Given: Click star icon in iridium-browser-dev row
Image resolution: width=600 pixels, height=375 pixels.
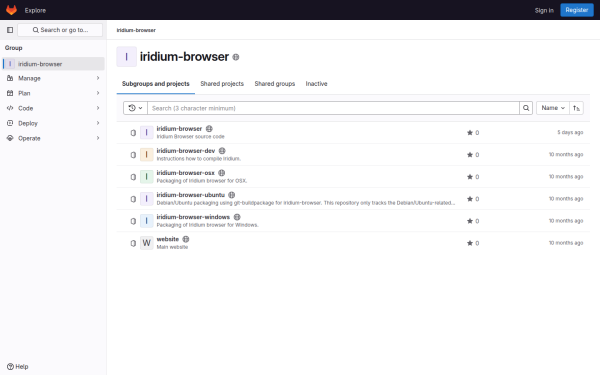Looking at the screenshot, I should [470, 155].
